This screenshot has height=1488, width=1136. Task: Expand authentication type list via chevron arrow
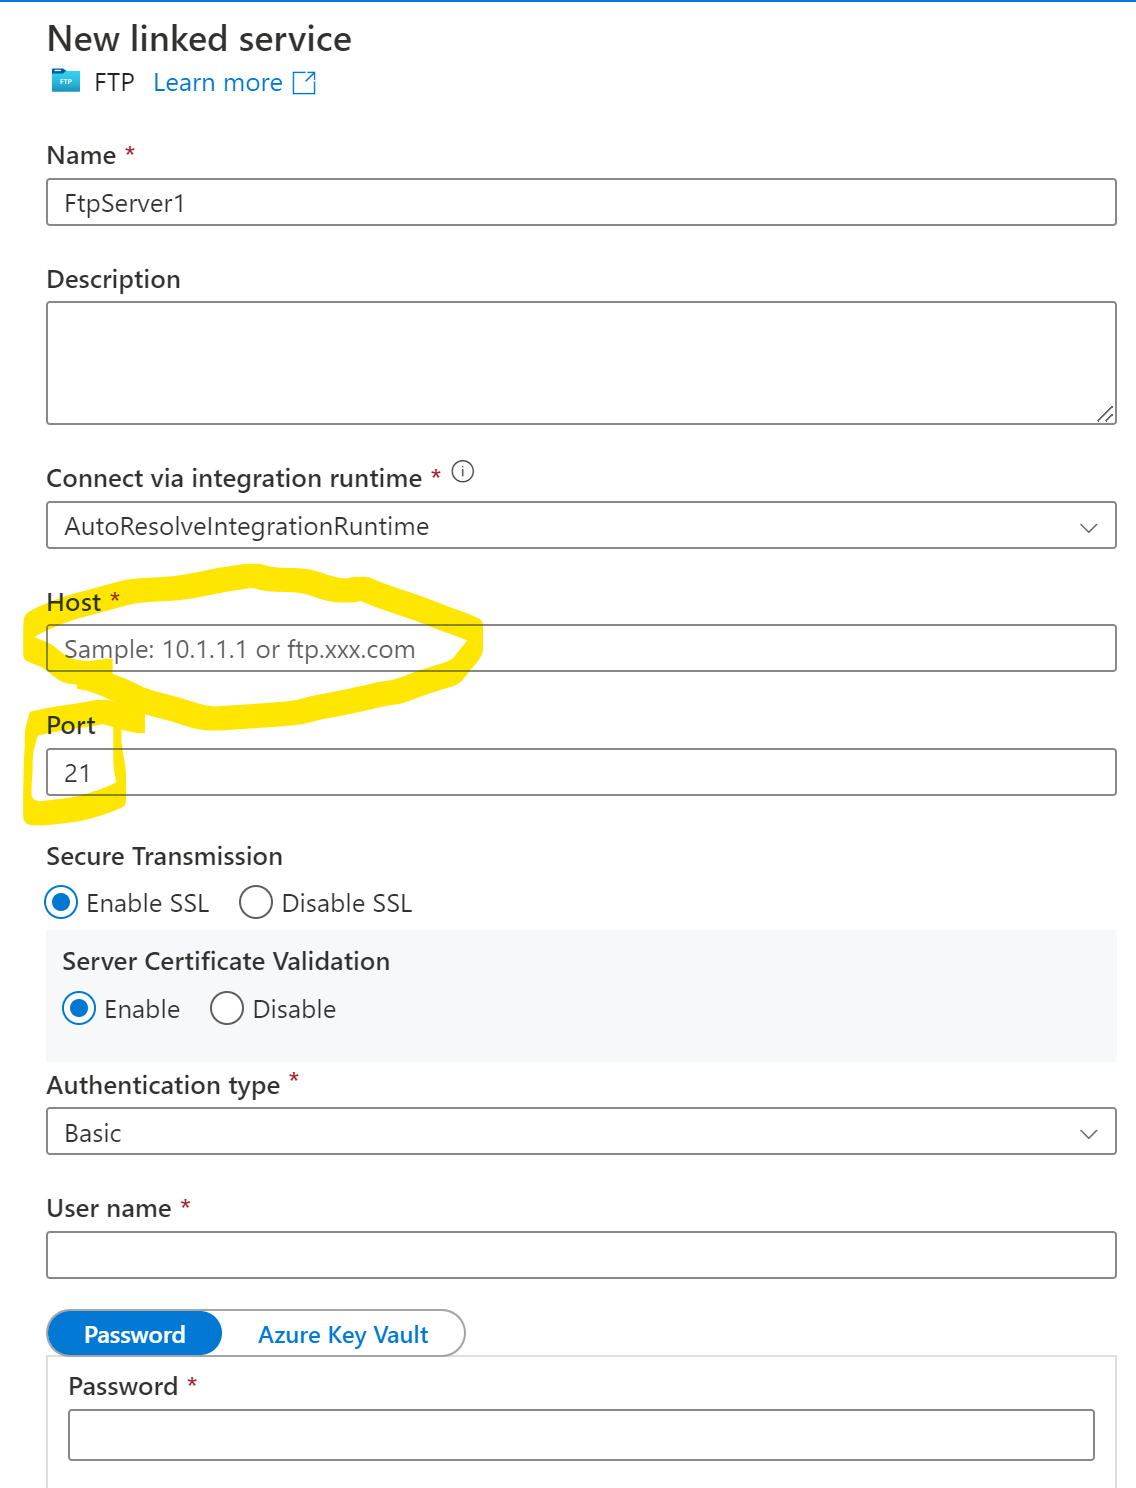[x=1089, y=1133]
